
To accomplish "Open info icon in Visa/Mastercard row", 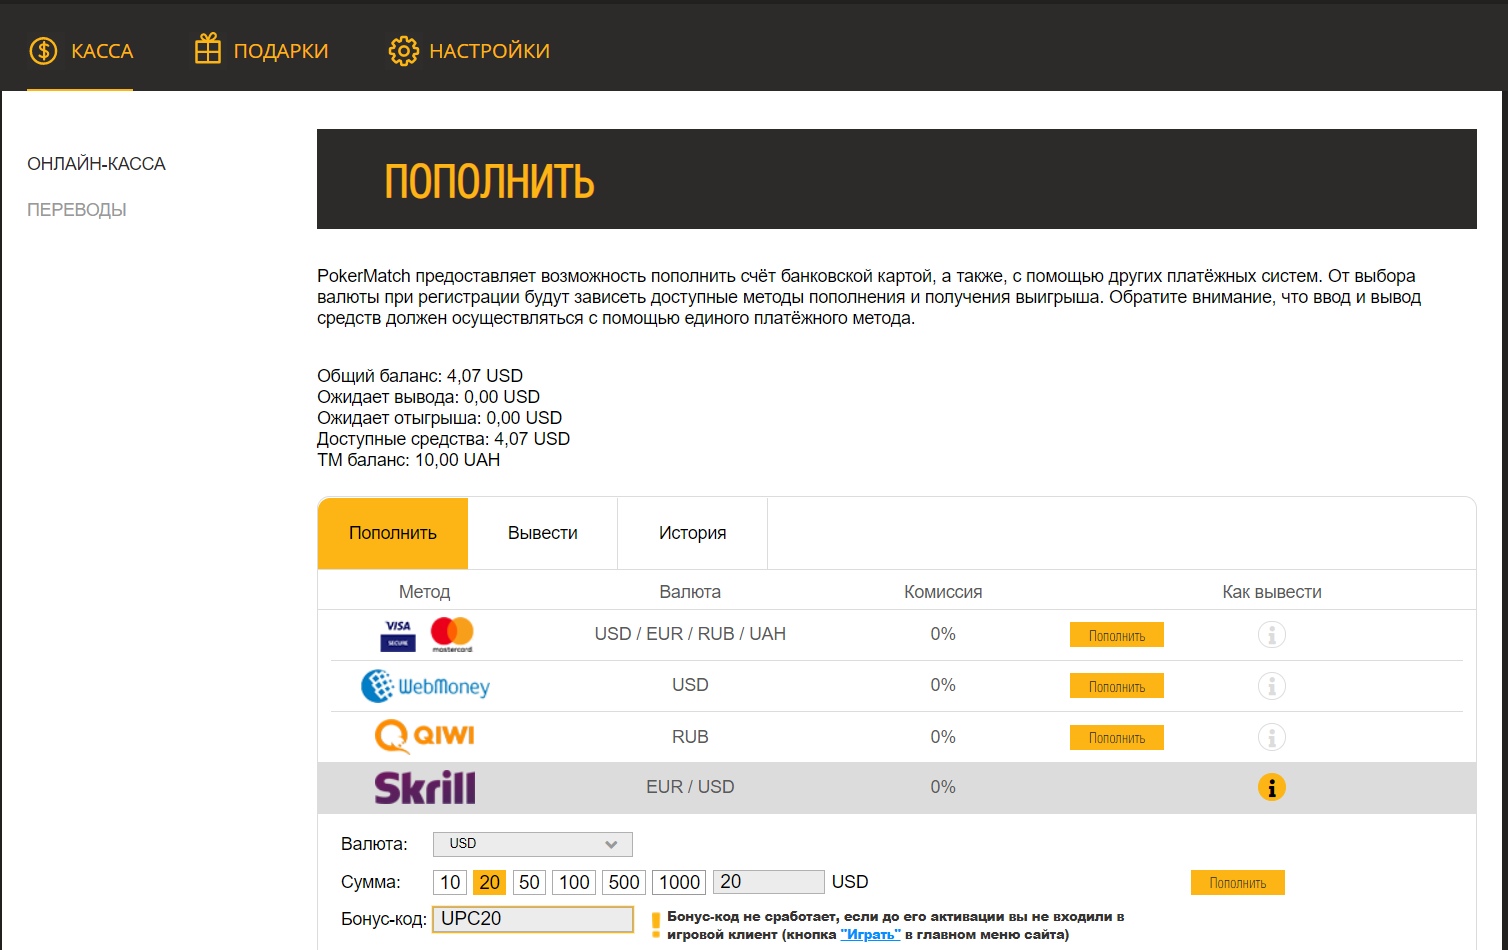I will (1271, 635).
